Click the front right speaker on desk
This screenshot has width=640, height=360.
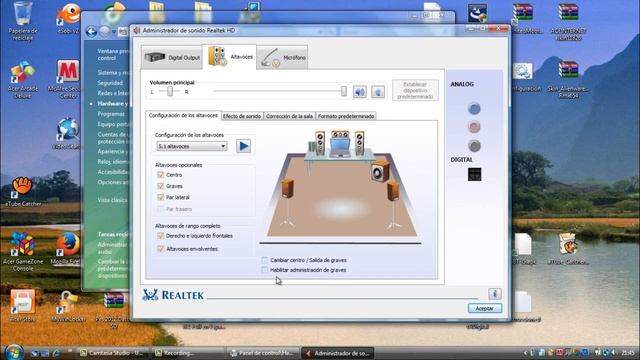coord(359,142)
